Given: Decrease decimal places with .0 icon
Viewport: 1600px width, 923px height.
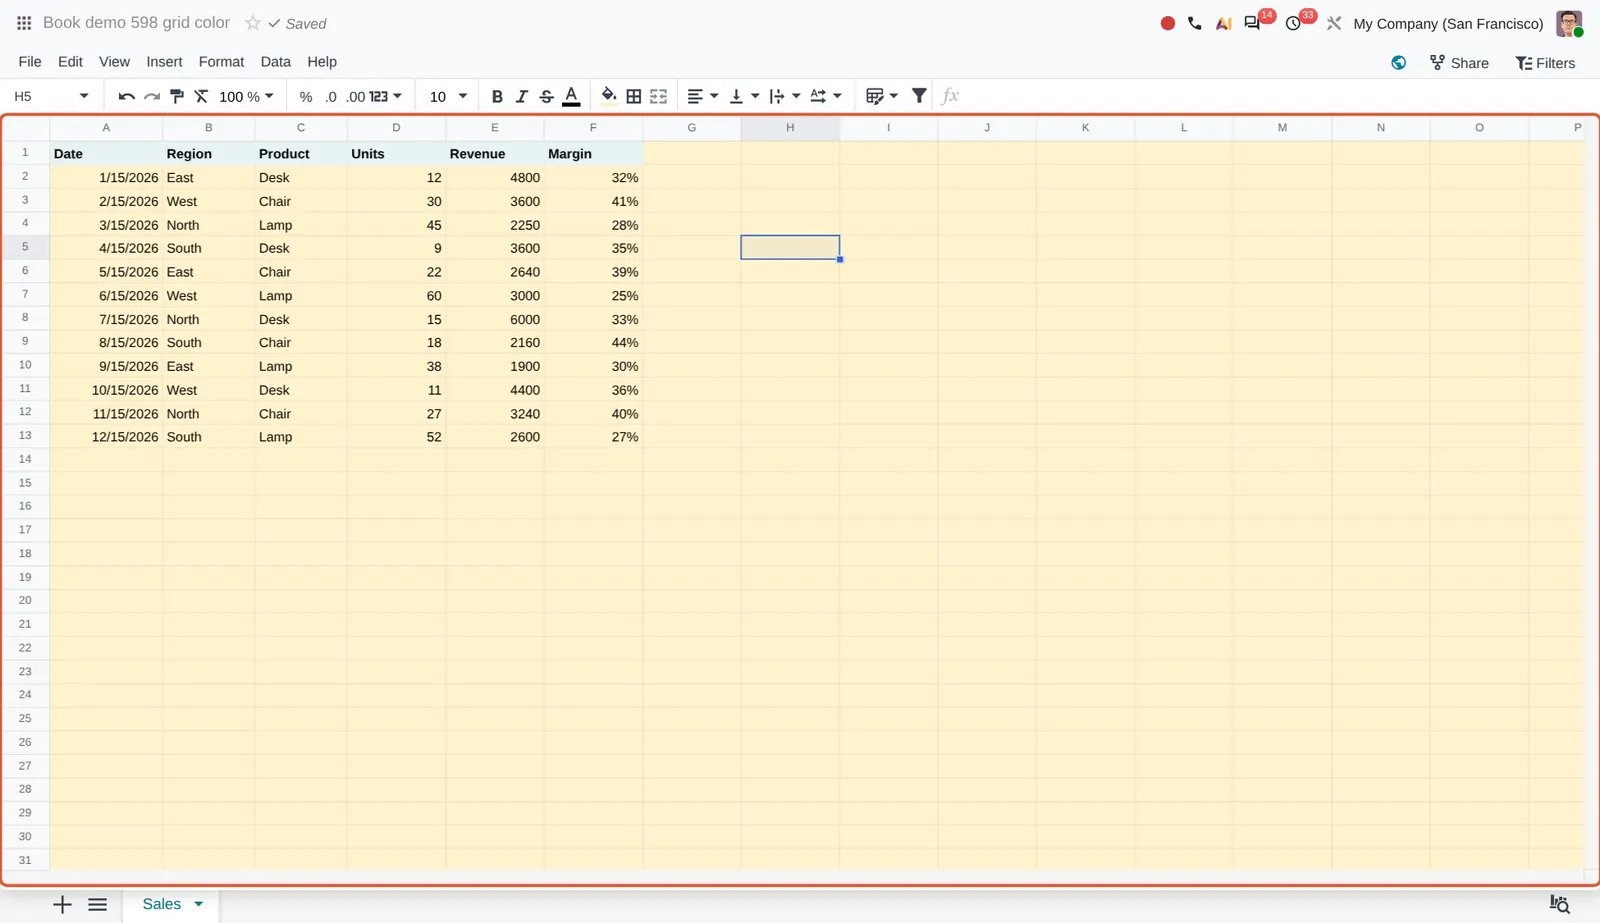Looking at the screenshot, I should pyautogui.click(x=331, y=96).
